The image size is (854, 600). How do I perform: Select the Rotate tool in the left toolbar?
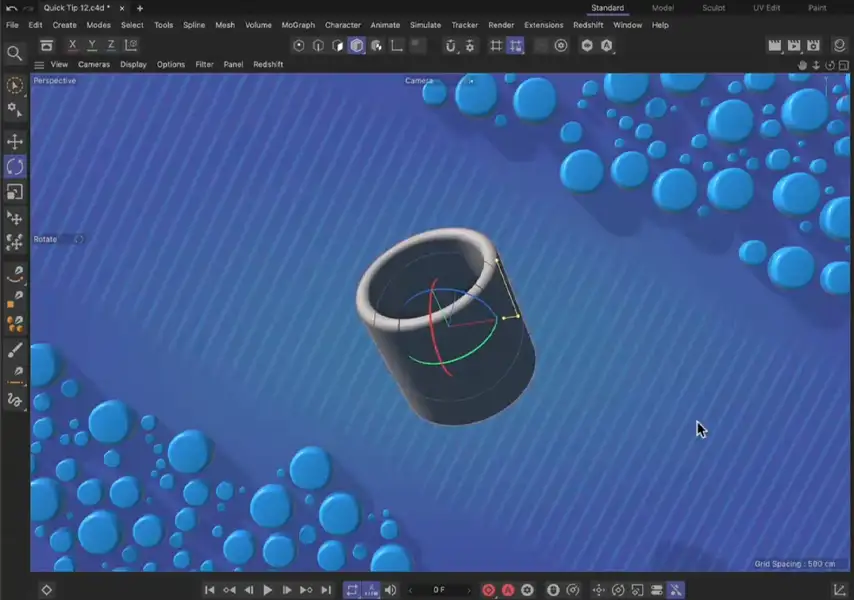coord(15,164)
